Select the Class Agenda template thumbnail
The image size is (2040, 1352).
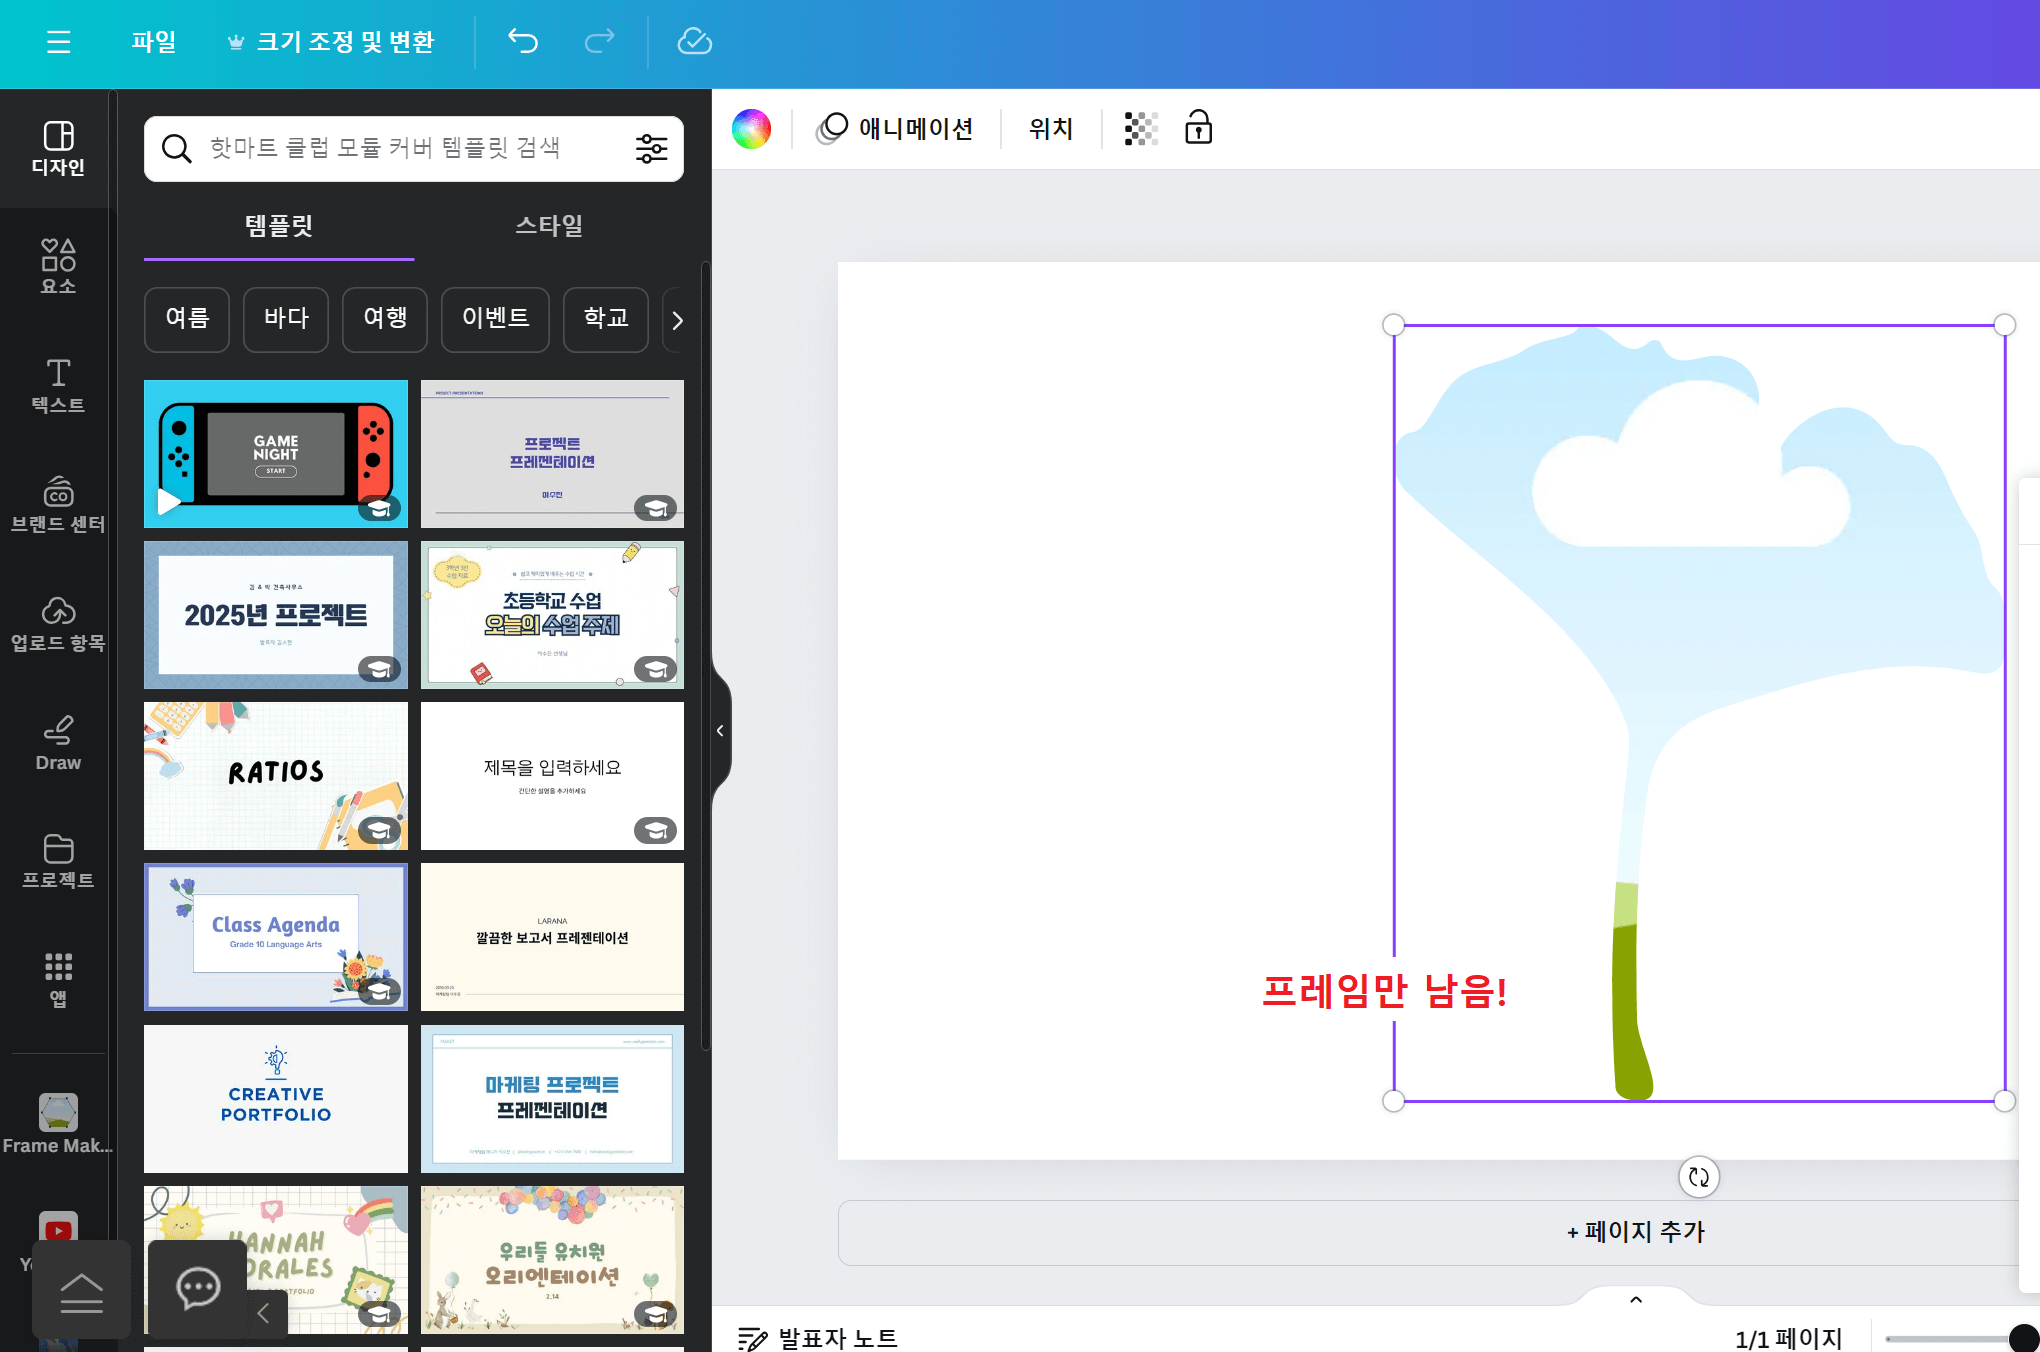point(275,937)
